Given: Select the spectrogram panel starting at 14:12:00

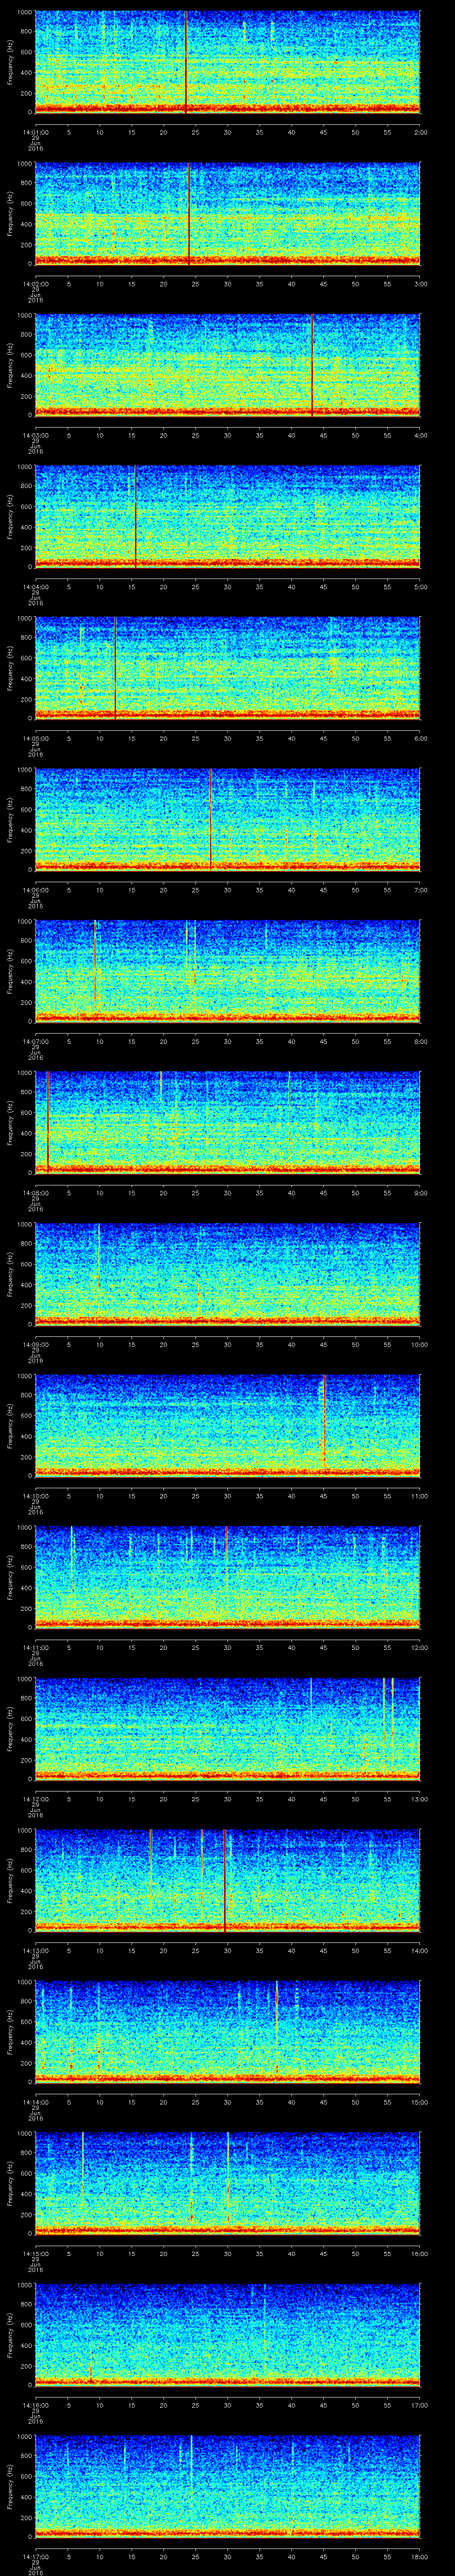Looking at the screenshot, I should tap(228, 1729).
